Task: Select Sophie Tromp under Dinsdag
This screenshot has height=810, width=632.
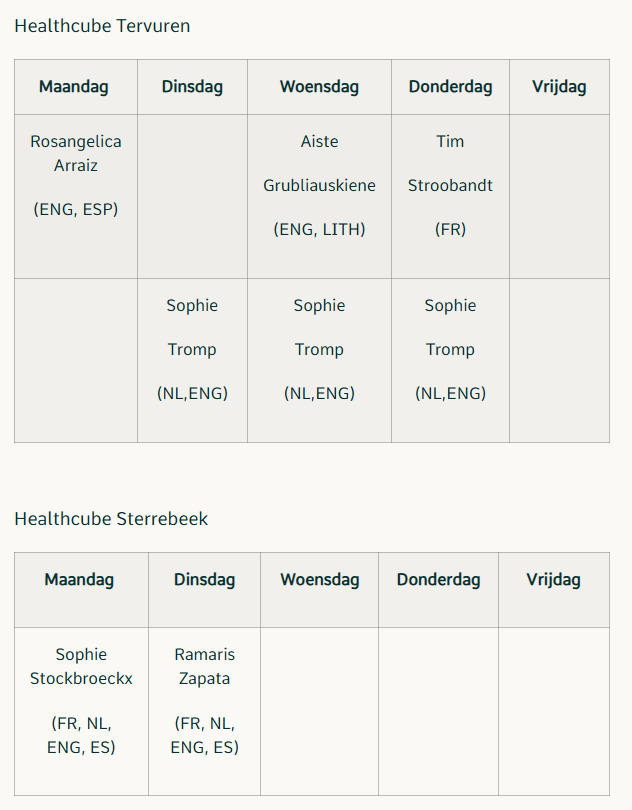Action: (x=192, y=361)
